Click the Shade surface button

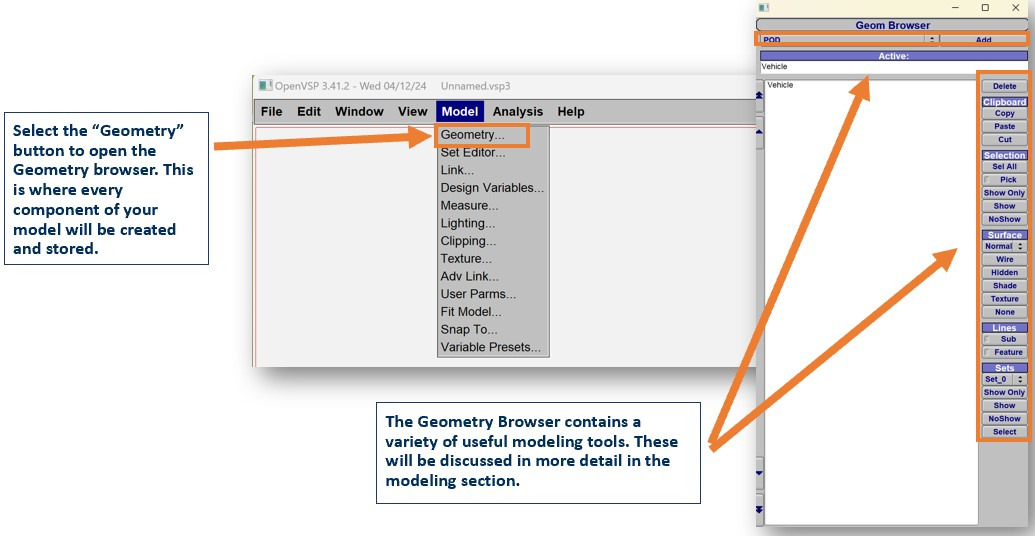click(1004, 286)
